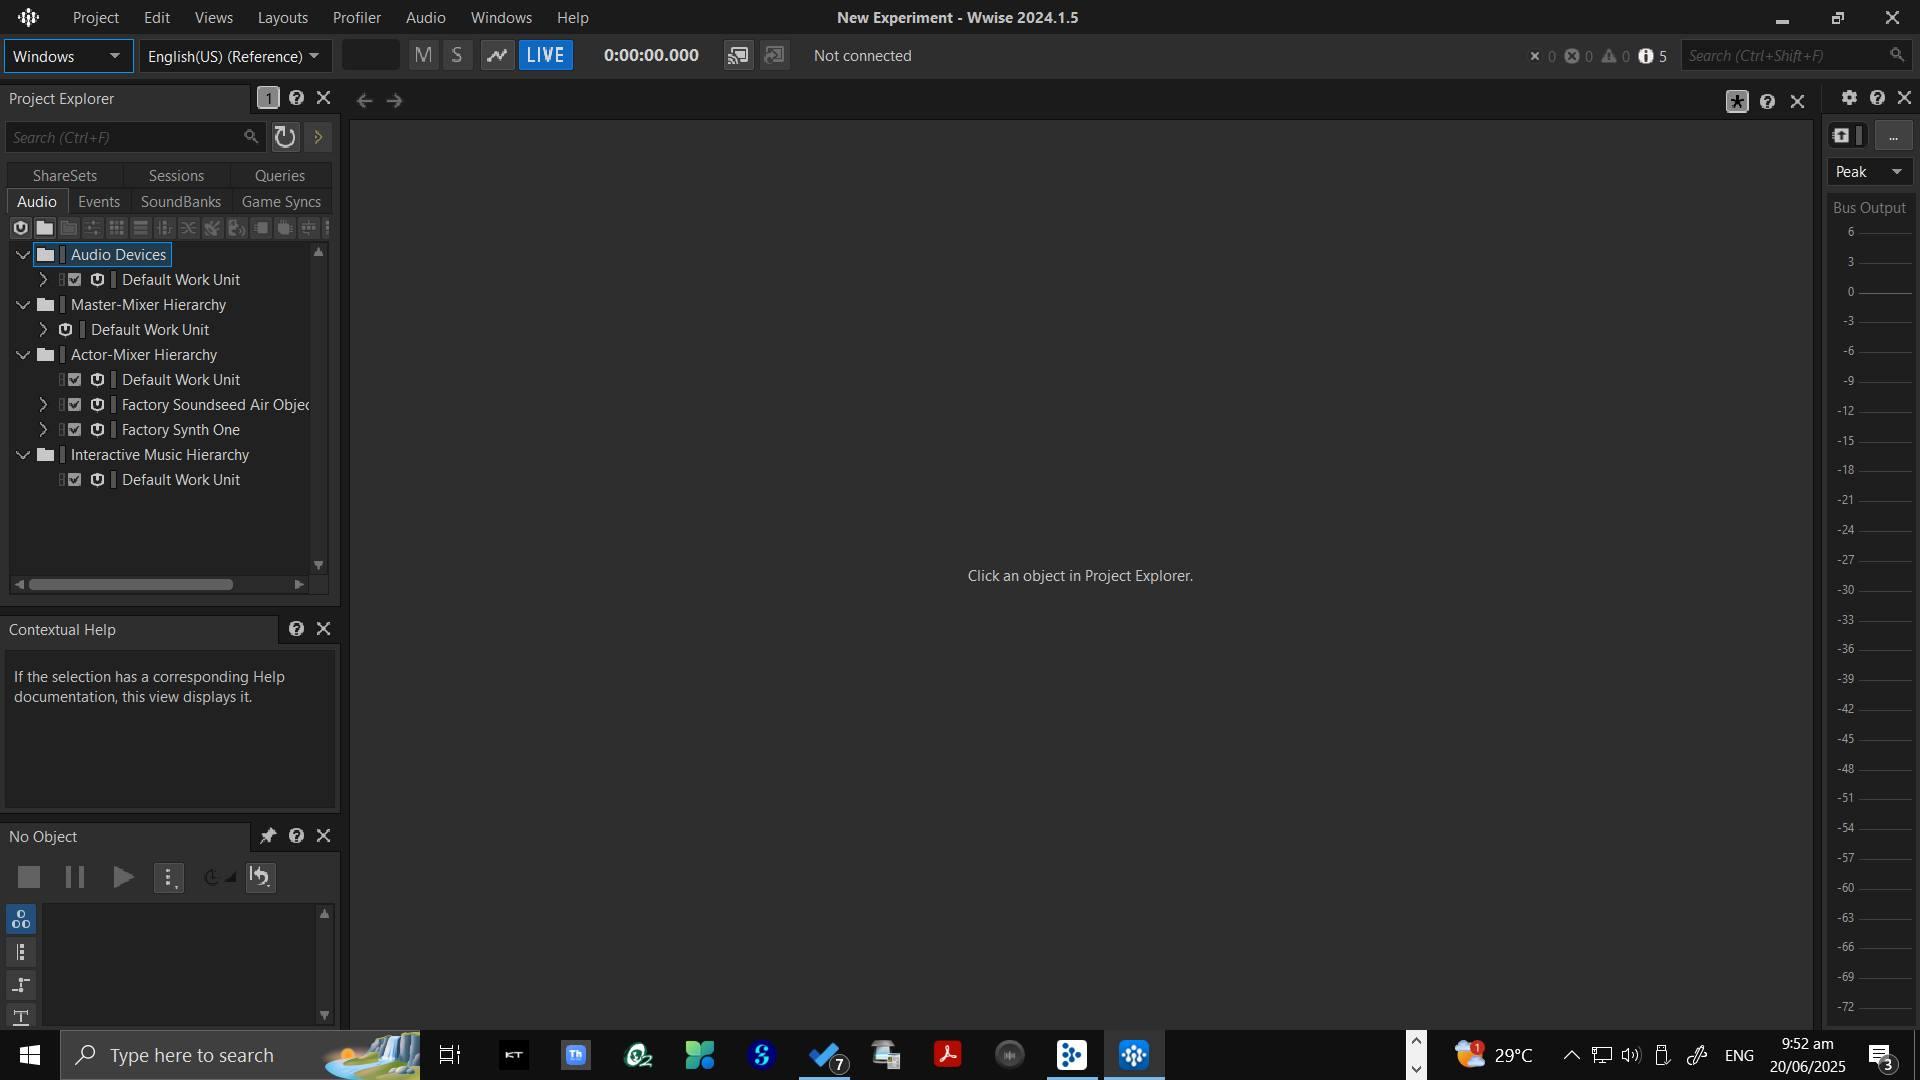Pin the Transport Control view

click(x=268, y=836)
